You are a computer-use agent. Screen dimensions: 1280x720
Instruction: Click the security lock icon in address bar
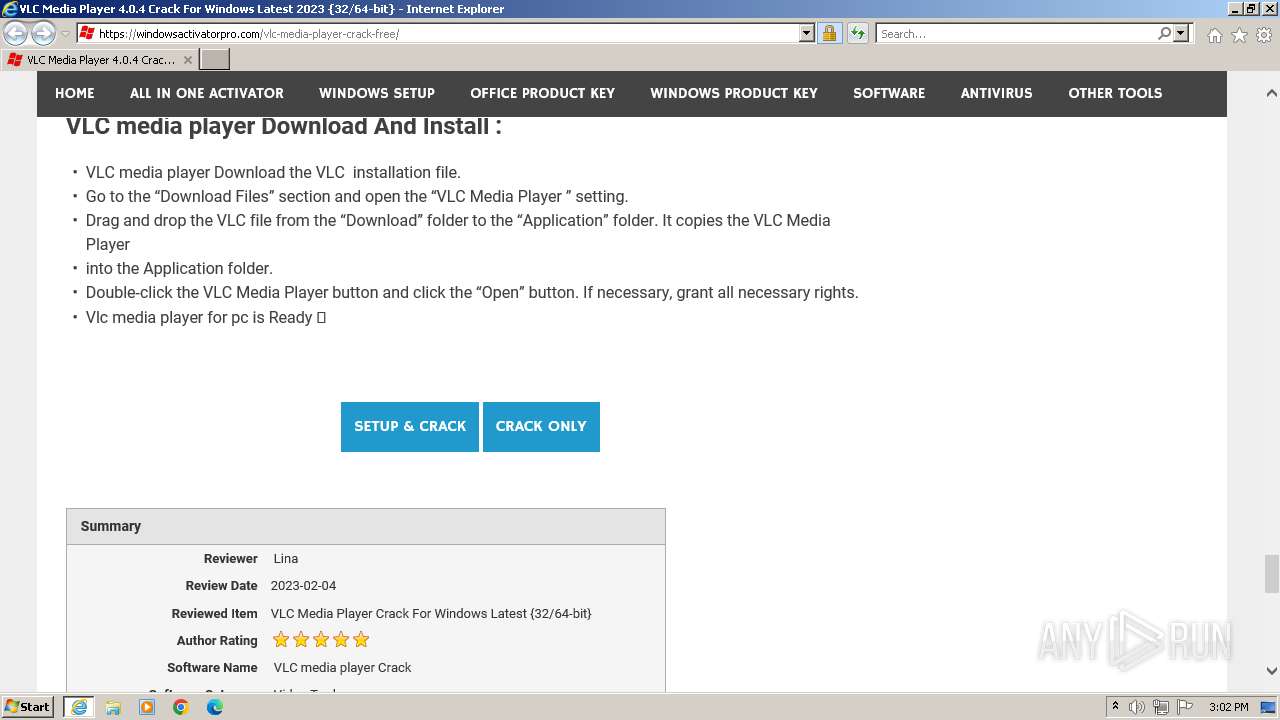click(x=829, y=34)
